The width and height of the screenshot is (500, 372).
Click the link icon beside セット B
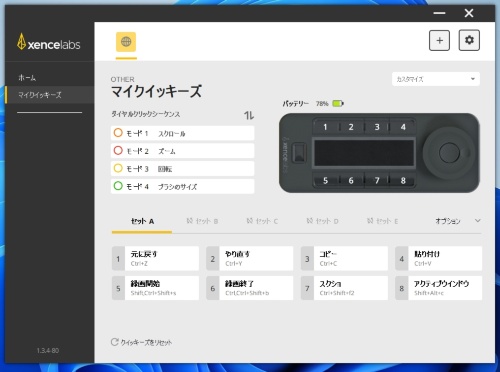point(189,221)
